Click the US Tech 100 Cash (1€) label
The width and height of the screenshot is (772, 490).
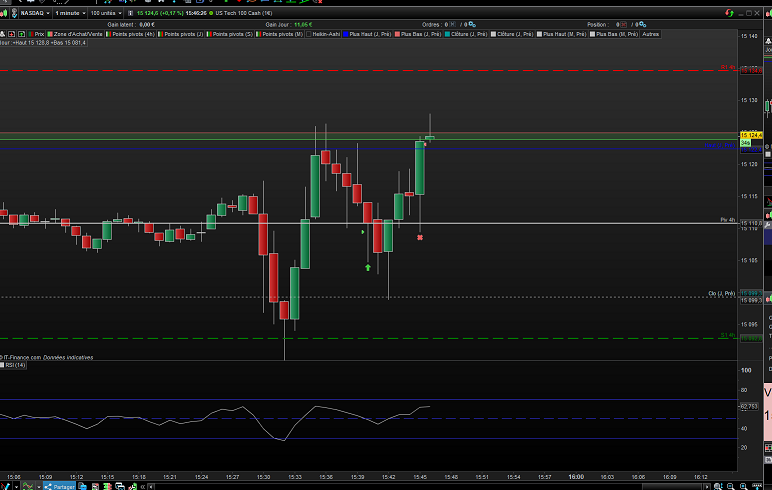[x=244, y=13]
